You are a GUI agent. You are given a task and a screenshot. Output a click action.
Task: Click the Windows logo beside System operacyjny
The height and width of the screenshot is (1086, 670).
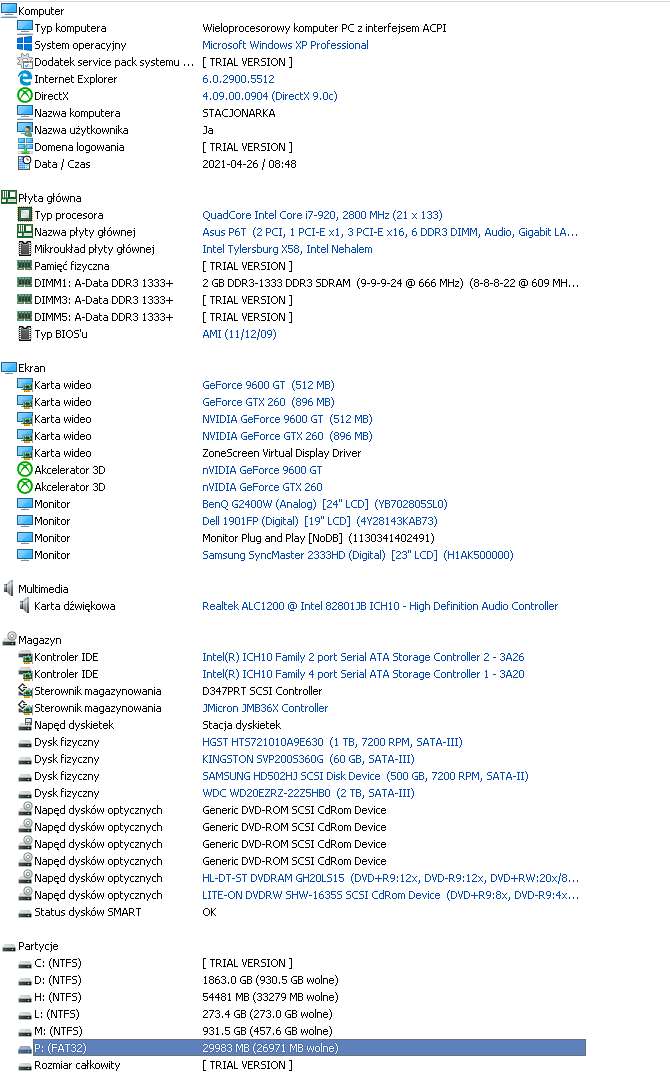[x=25, y=44]
